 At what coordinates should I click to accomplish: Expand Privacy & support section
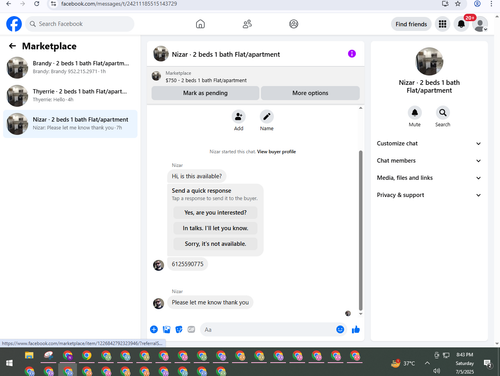click(429, 195)
